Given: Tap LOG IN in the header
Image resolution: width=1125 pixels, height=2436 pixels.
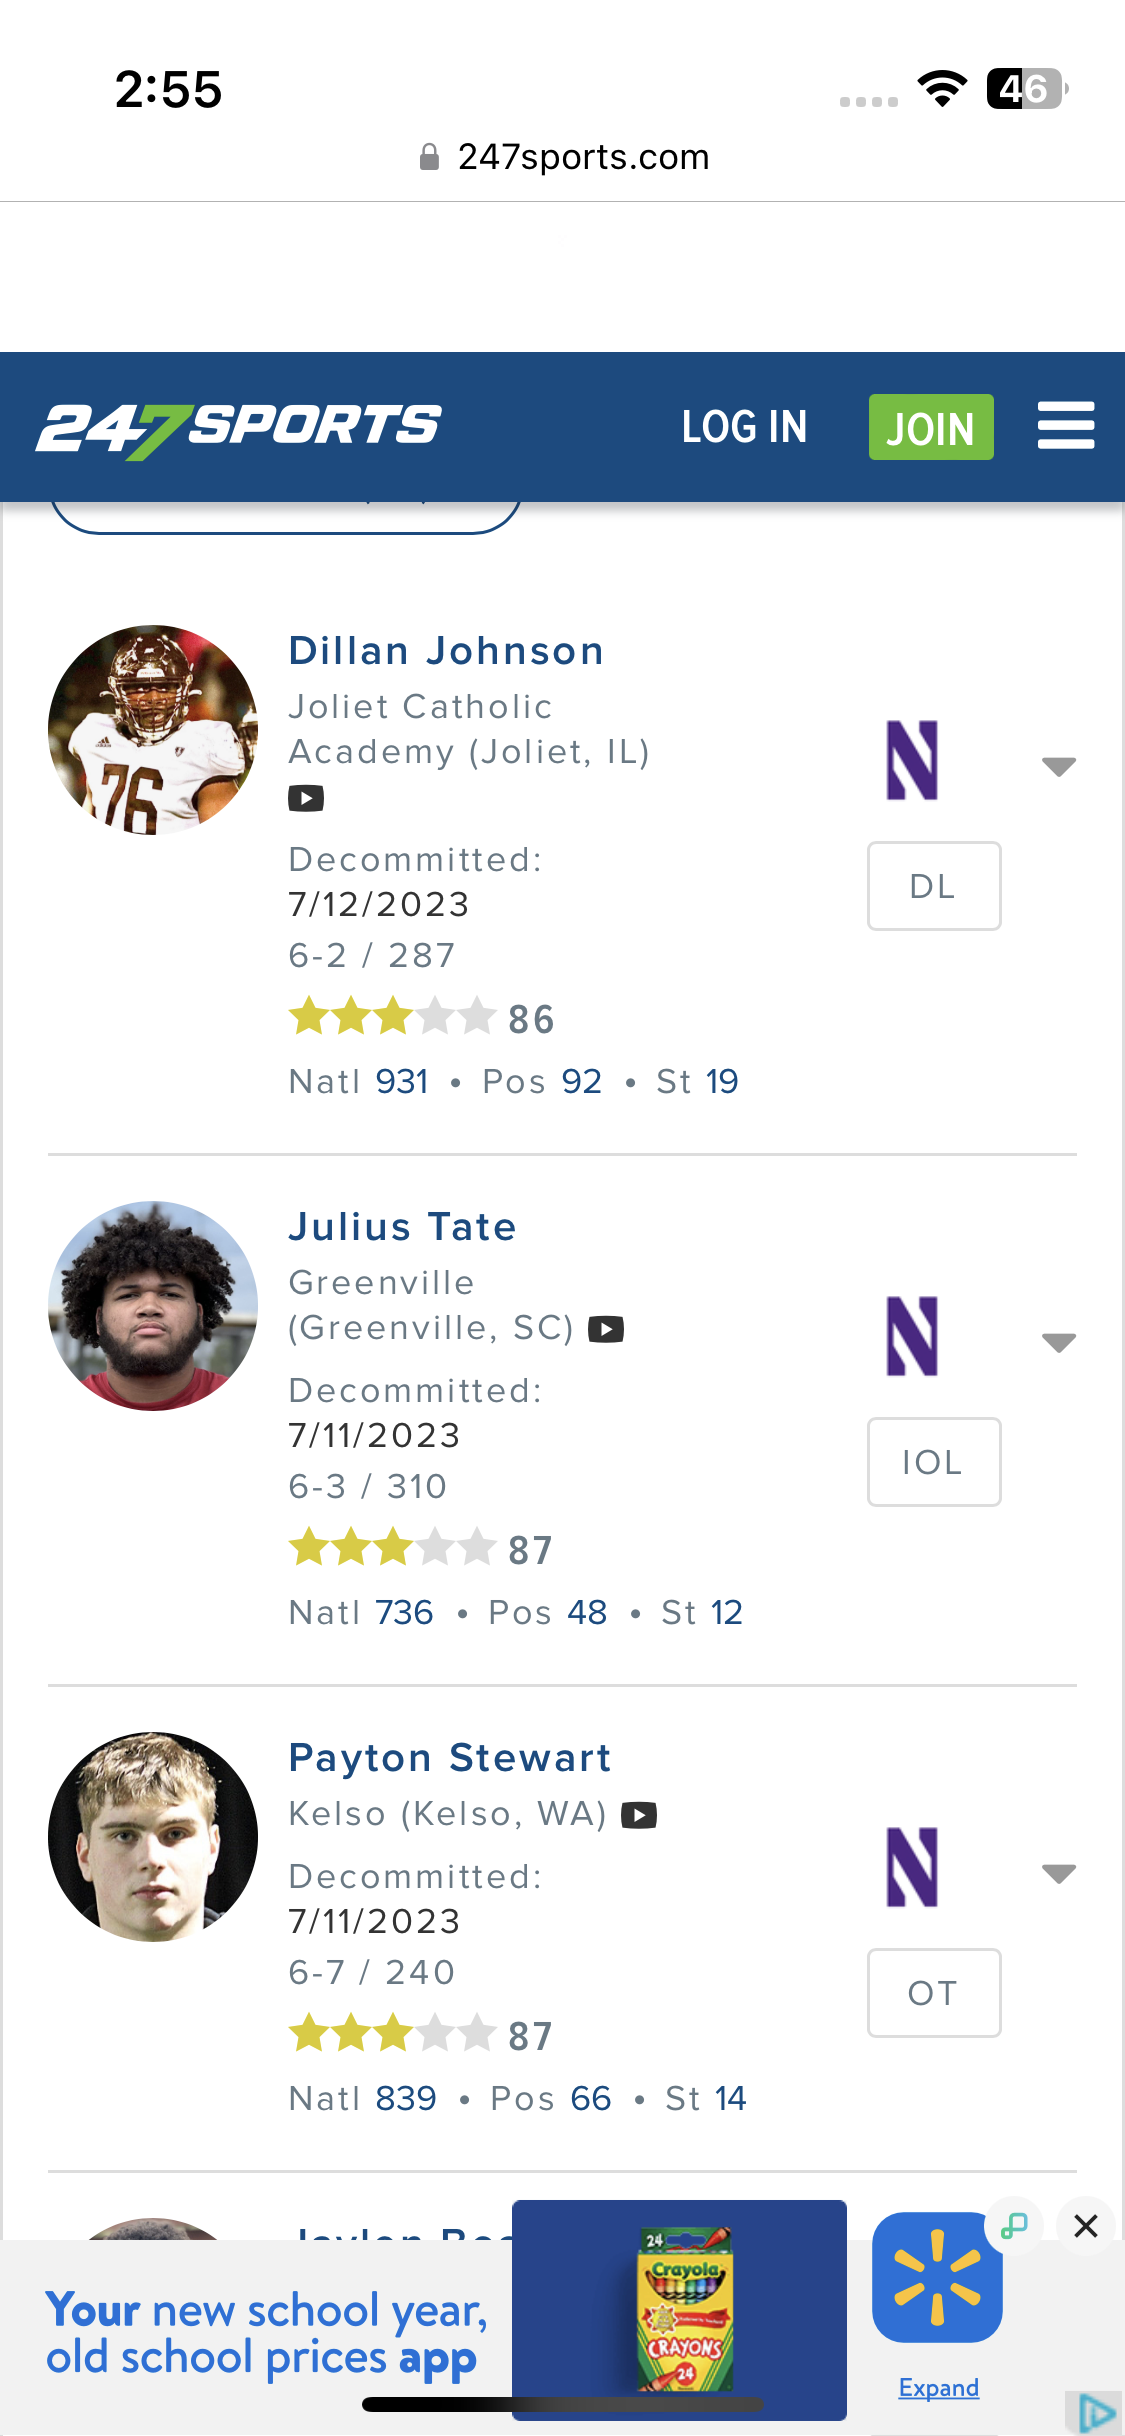Looking at the screenshot, I should 744,427.
